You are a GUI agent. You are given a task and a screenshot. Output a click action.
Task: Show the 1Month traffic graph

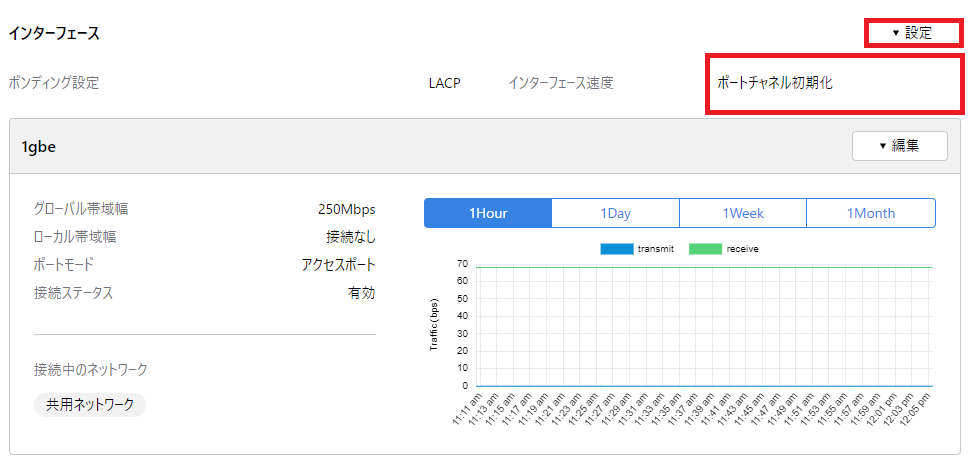point(870,213)
